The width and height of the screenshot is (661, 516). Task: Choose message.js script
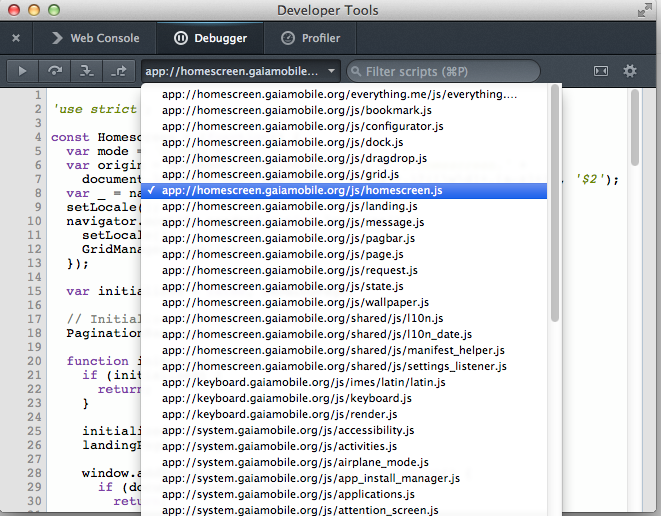coord(344,222)
